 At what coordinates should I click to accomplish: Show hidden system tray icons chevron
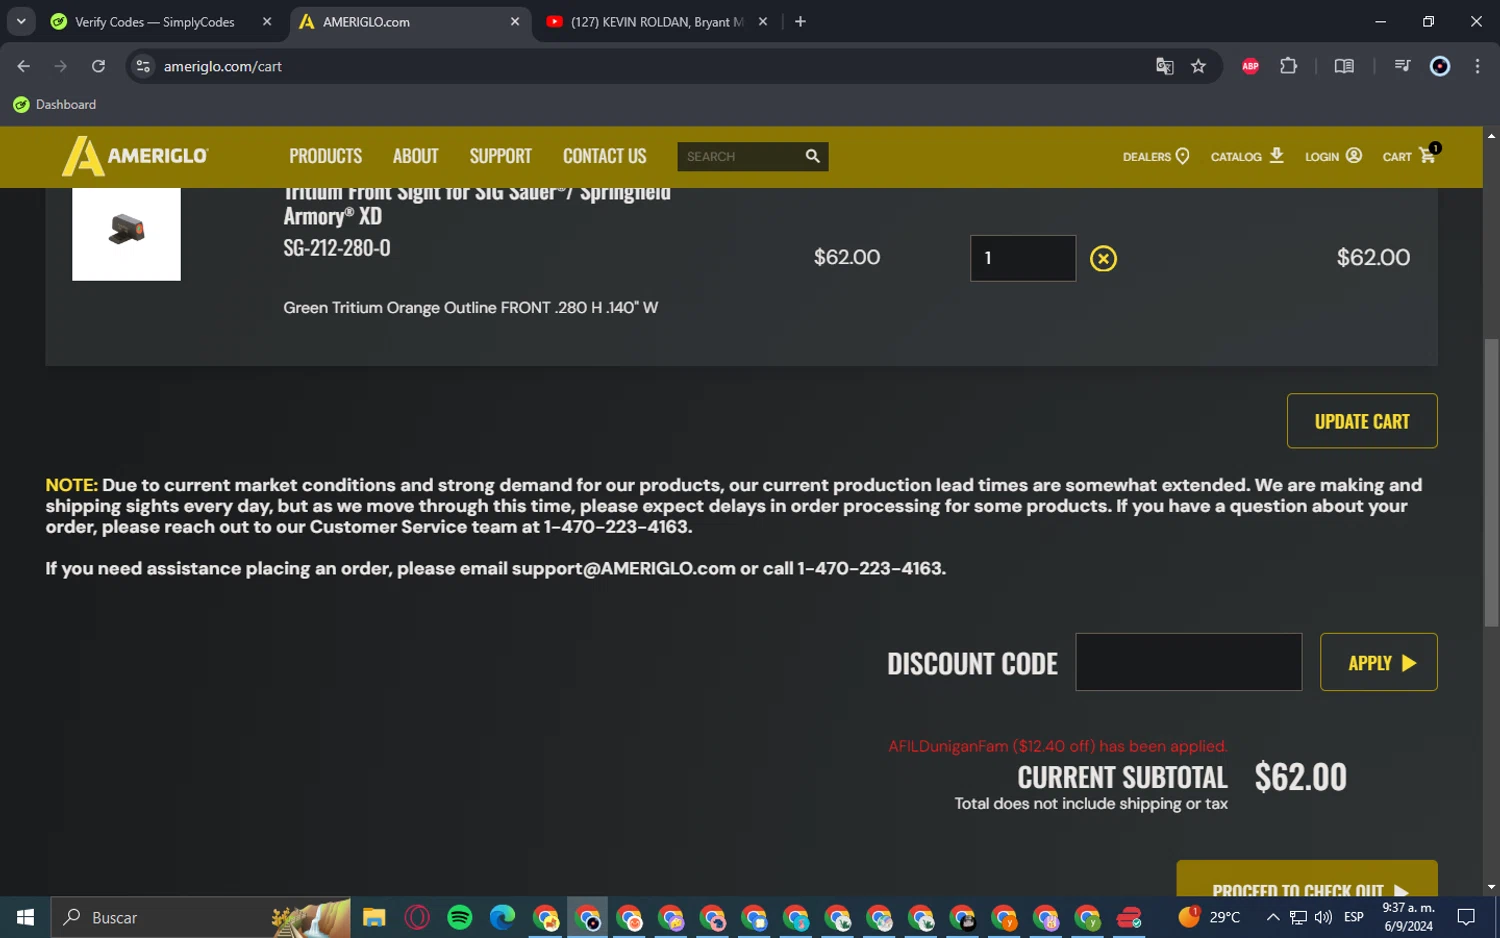coord(1273,917)
